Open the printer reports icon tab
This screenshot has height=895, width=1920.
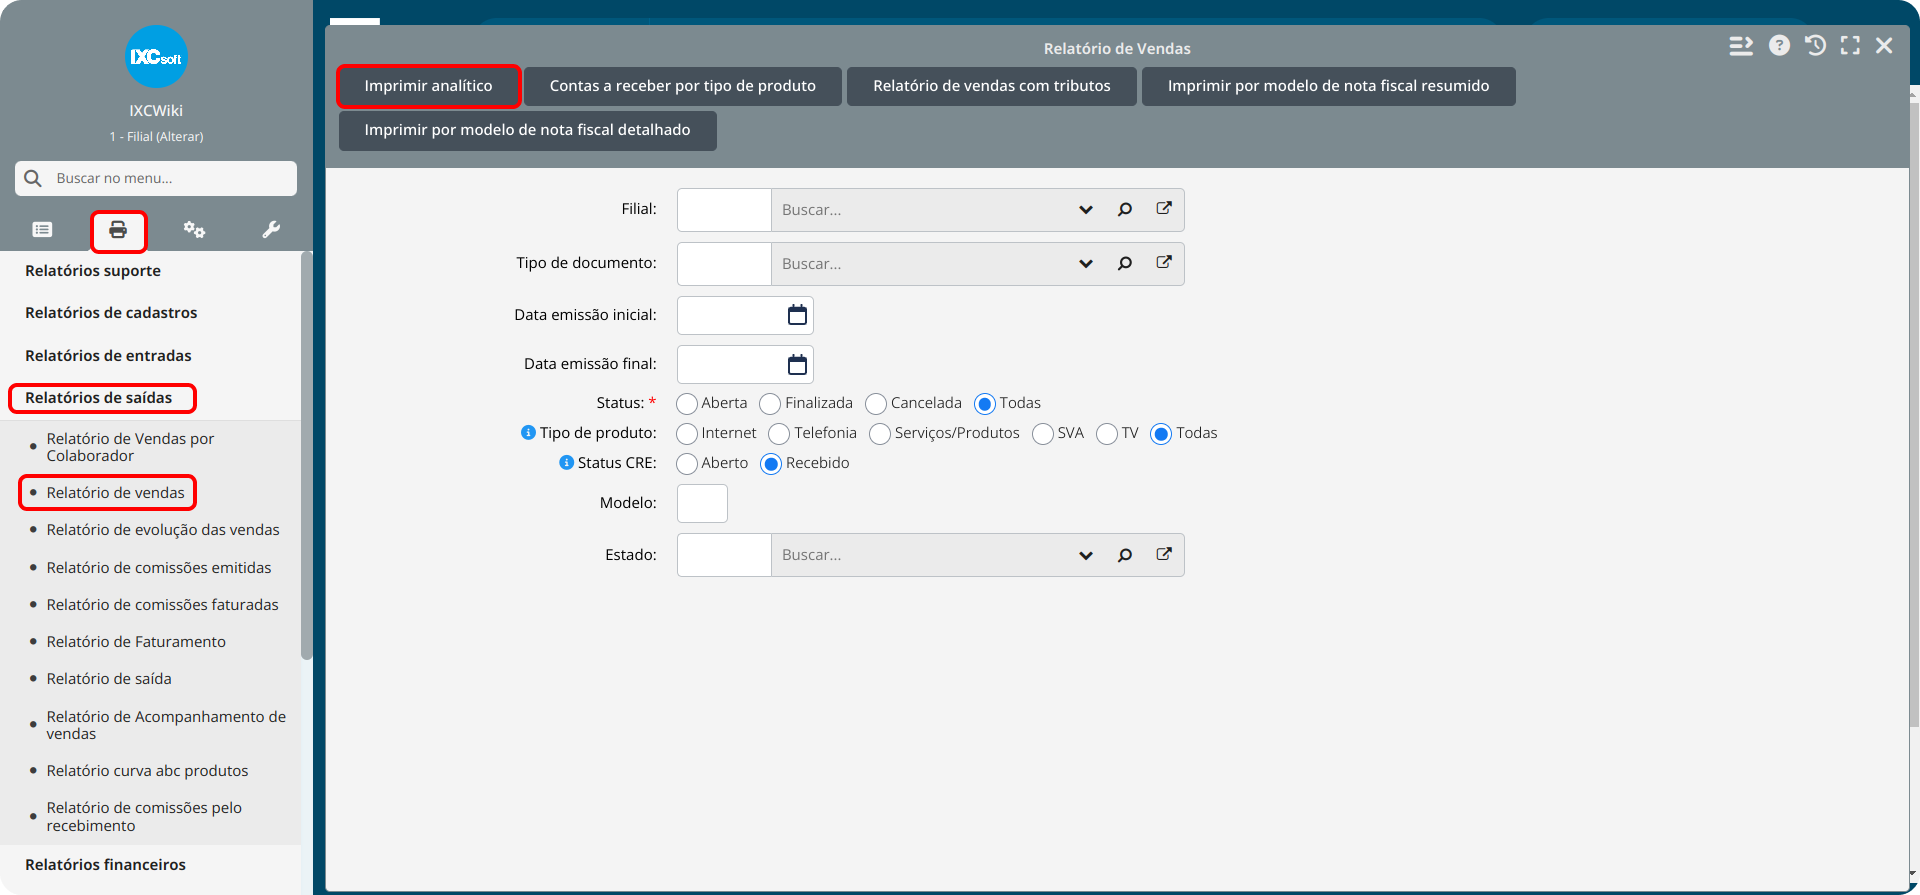118,230
